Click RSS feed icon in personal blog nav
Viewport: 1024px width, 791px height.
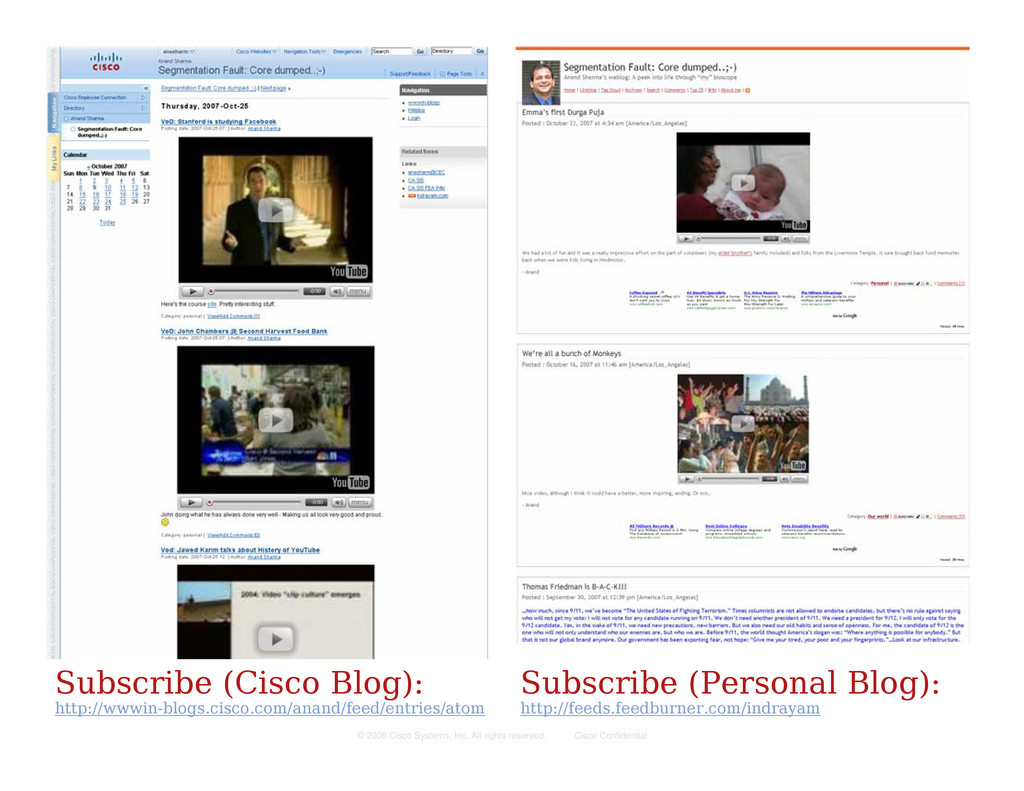748,90
